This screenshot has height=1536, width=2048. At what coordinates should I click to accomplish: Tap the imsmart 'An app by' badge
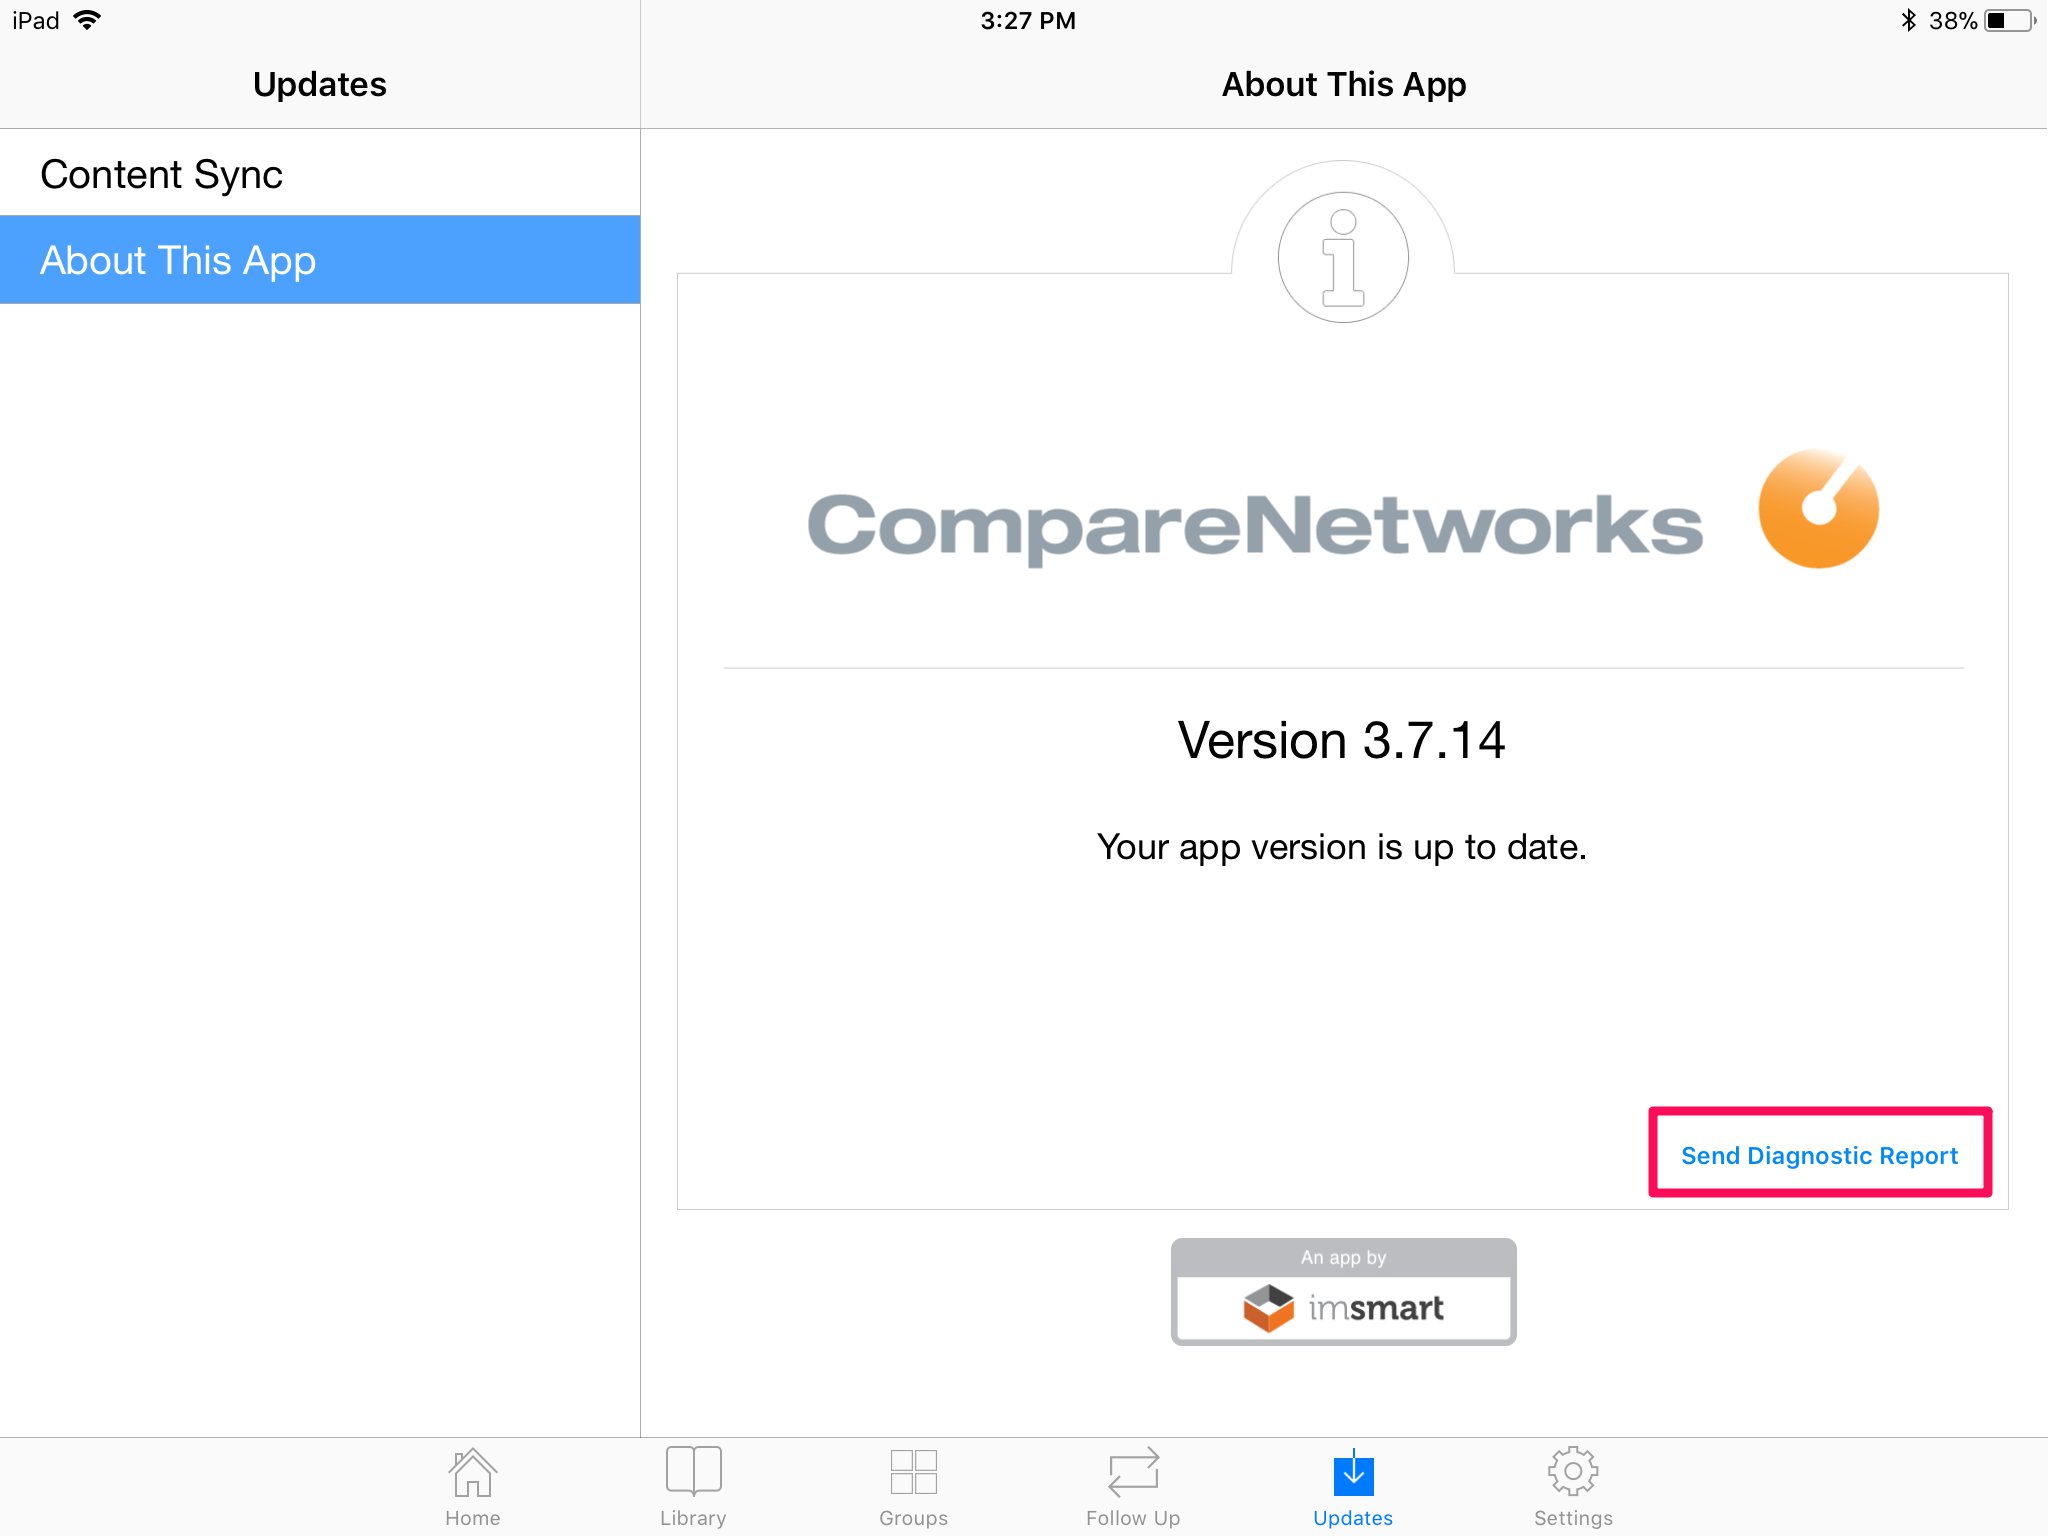point(1343,1291)
